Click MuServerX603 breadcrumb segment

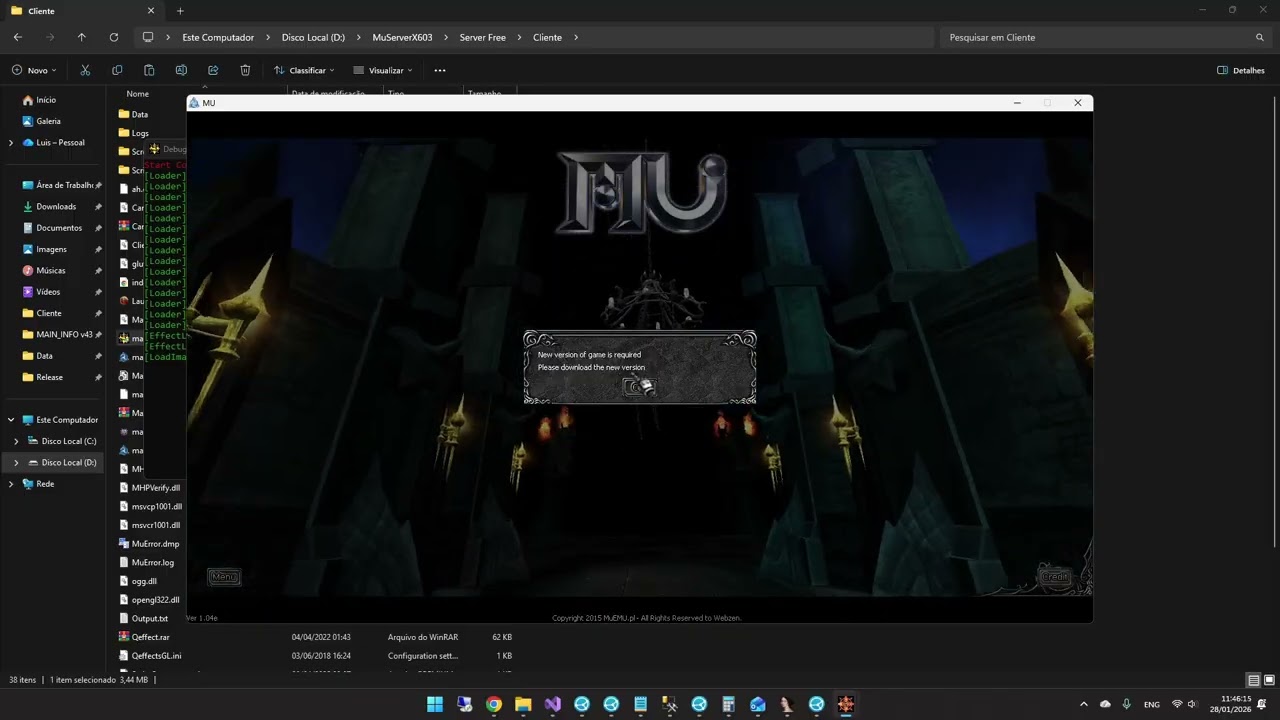402,37
